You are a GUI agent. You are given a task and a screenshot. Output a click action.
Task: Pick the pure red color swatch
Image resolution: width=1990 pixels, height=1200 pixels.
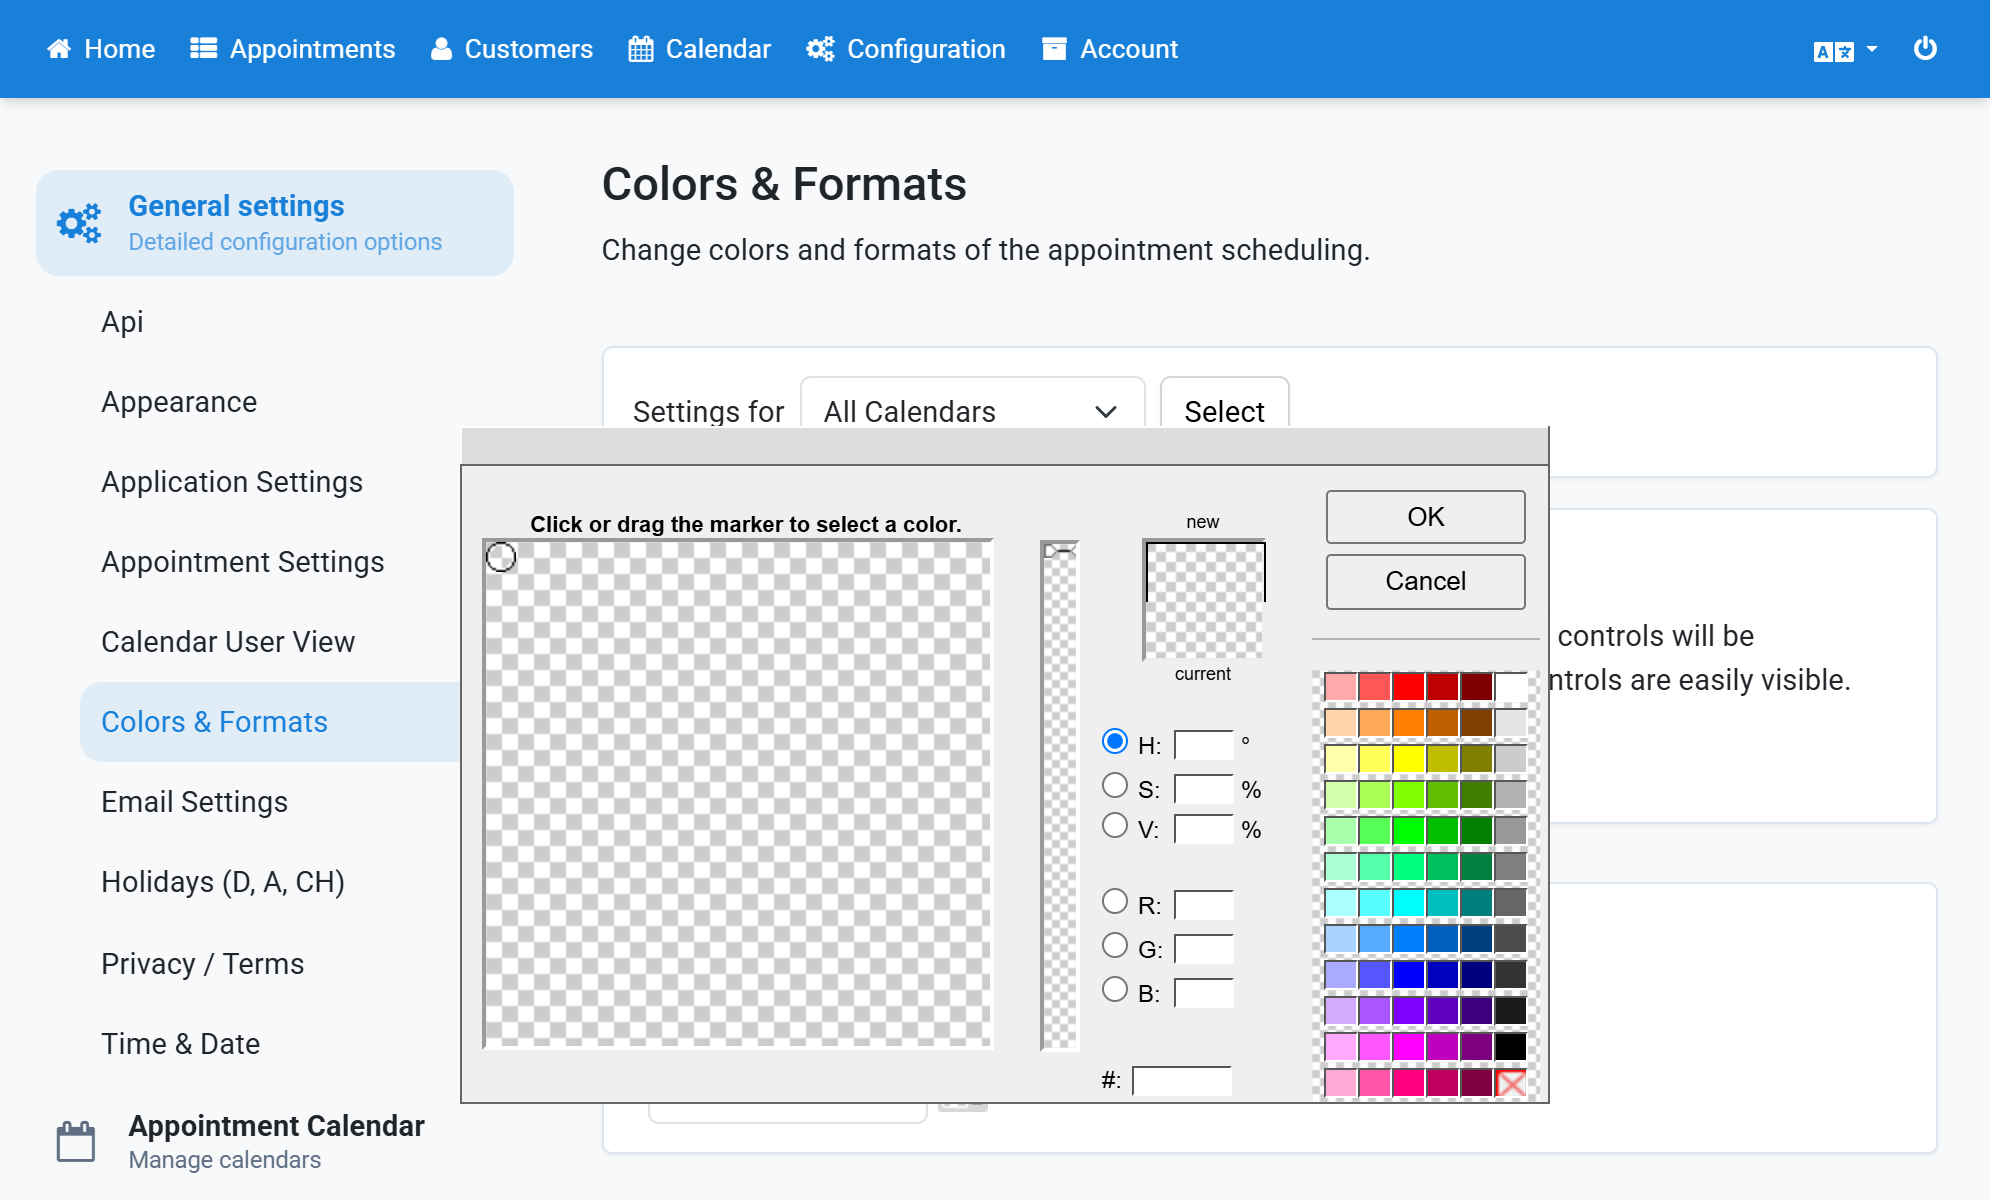point(1408,687)
